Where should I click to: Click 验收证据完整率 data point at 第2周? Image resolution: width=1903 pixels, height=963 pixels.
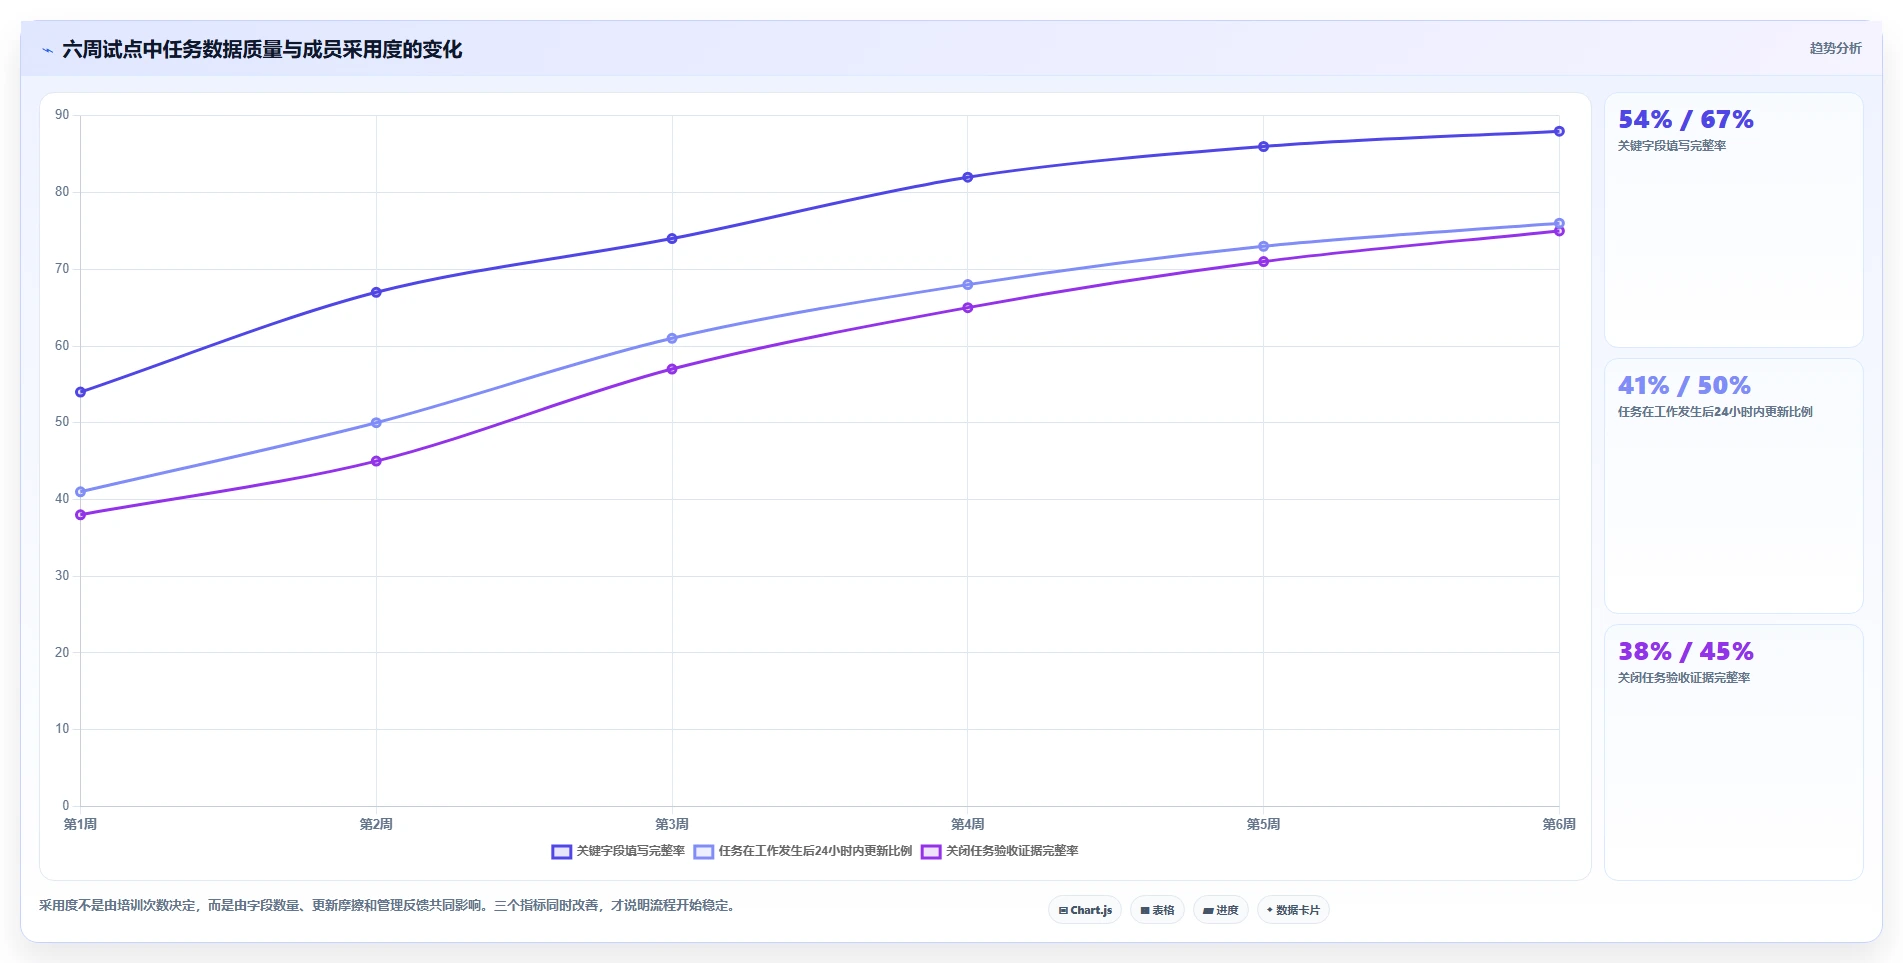(x=376, y=461)
